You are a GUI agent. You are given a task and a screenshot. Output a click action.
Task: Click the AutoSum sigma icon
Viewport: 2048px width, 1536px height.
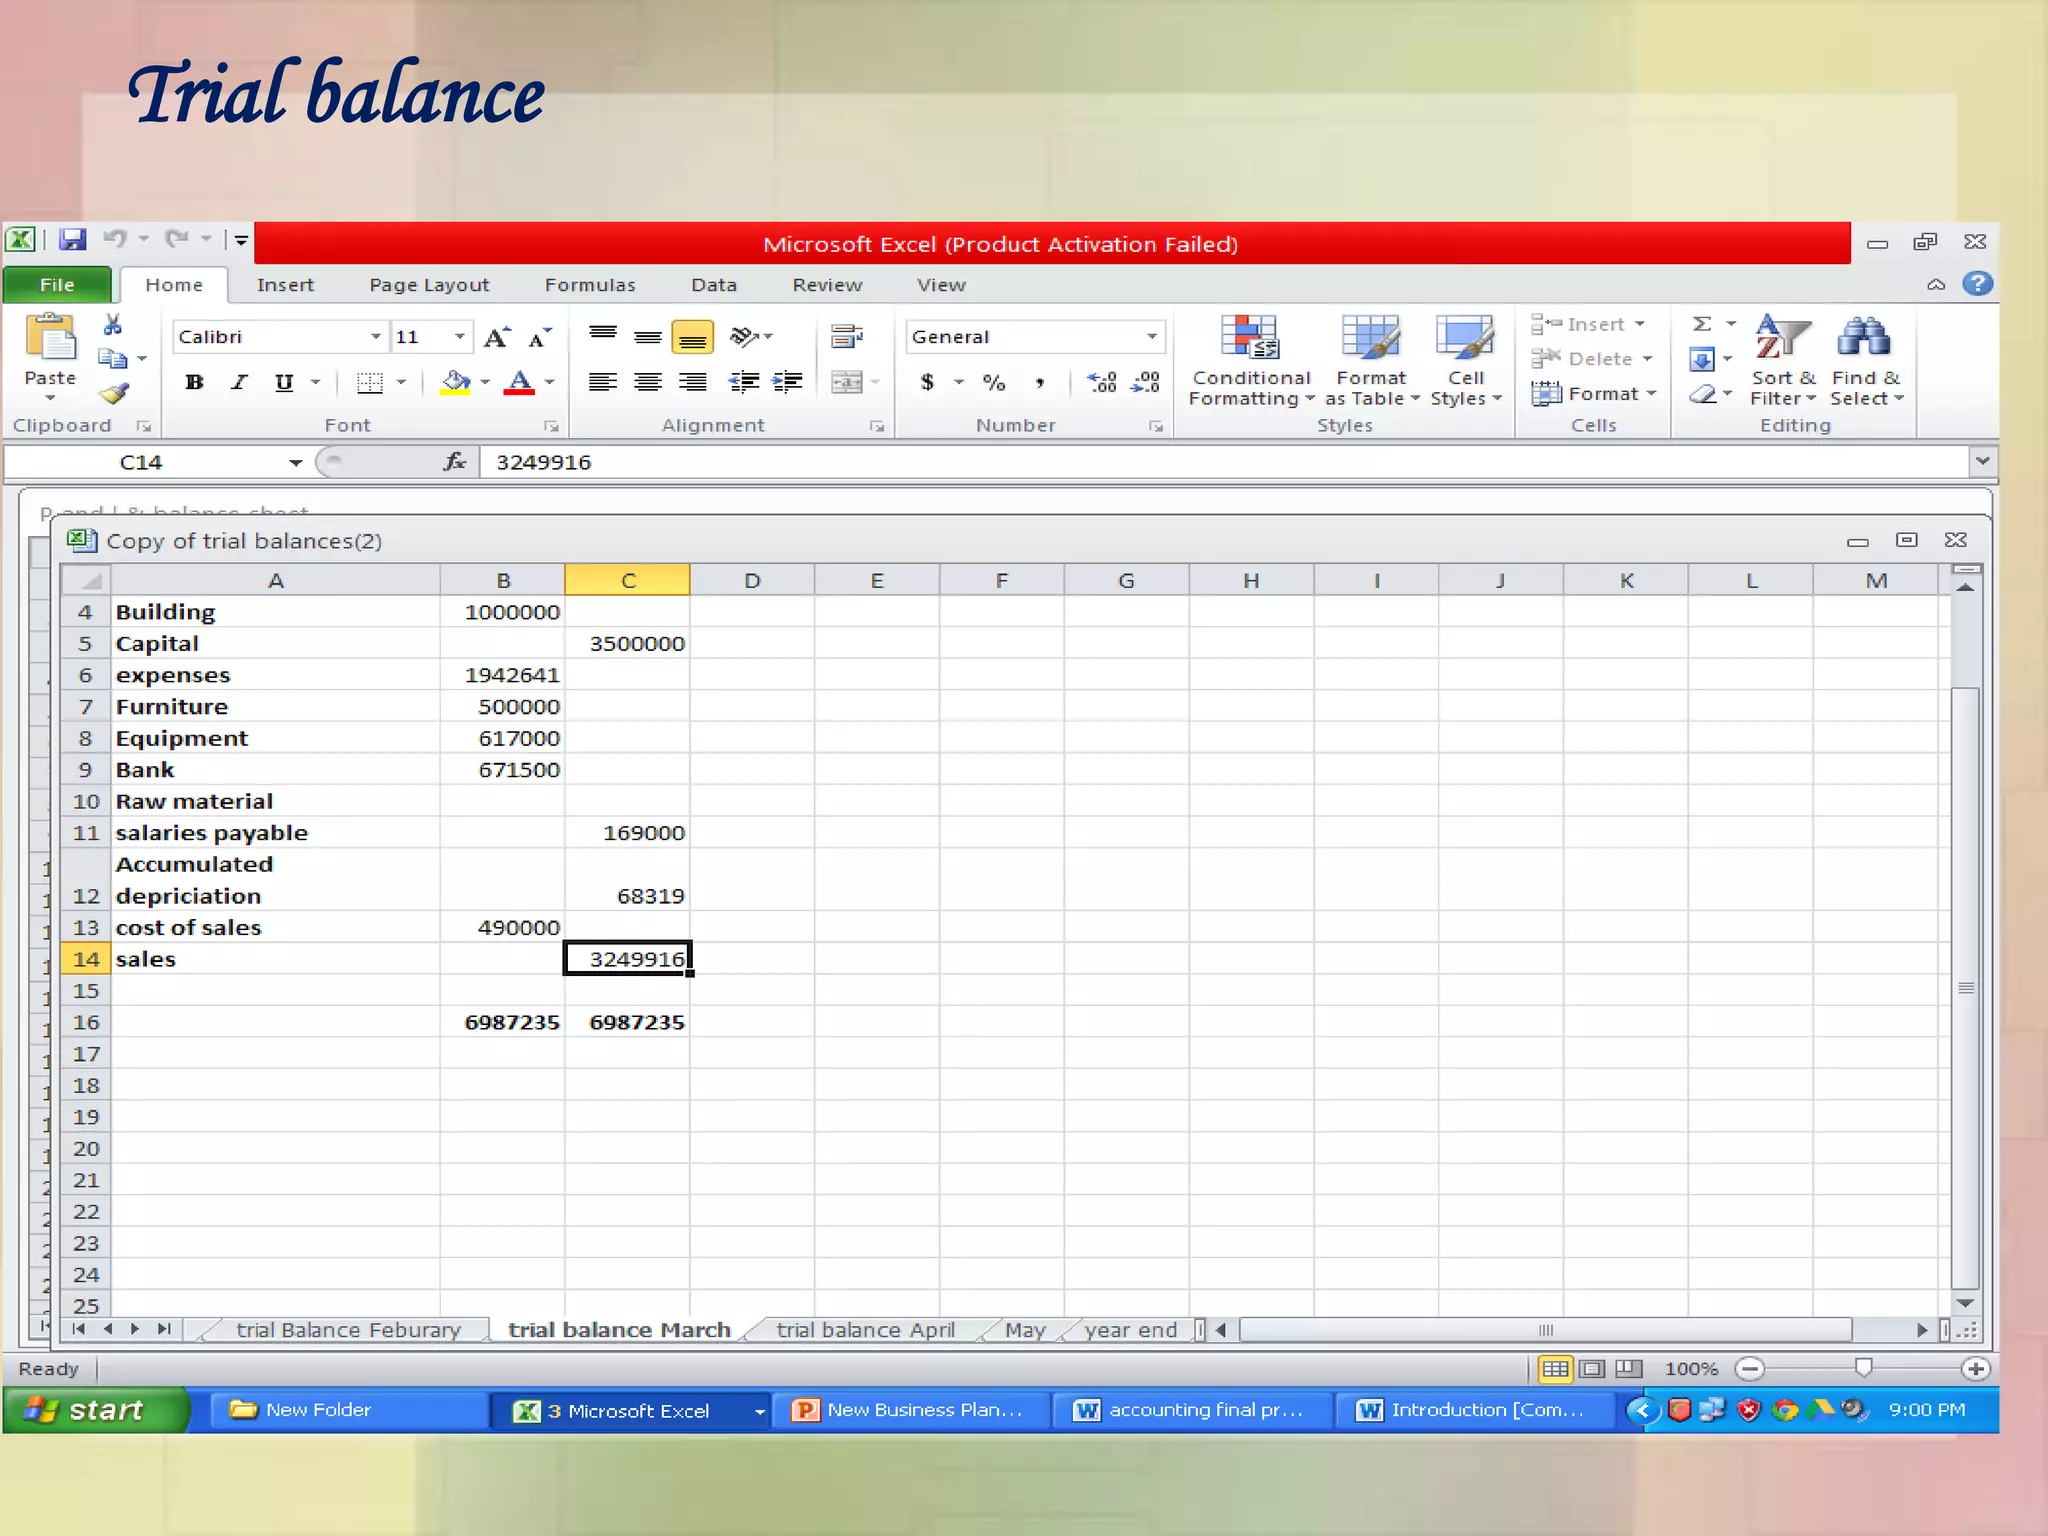pos(1702,324)
